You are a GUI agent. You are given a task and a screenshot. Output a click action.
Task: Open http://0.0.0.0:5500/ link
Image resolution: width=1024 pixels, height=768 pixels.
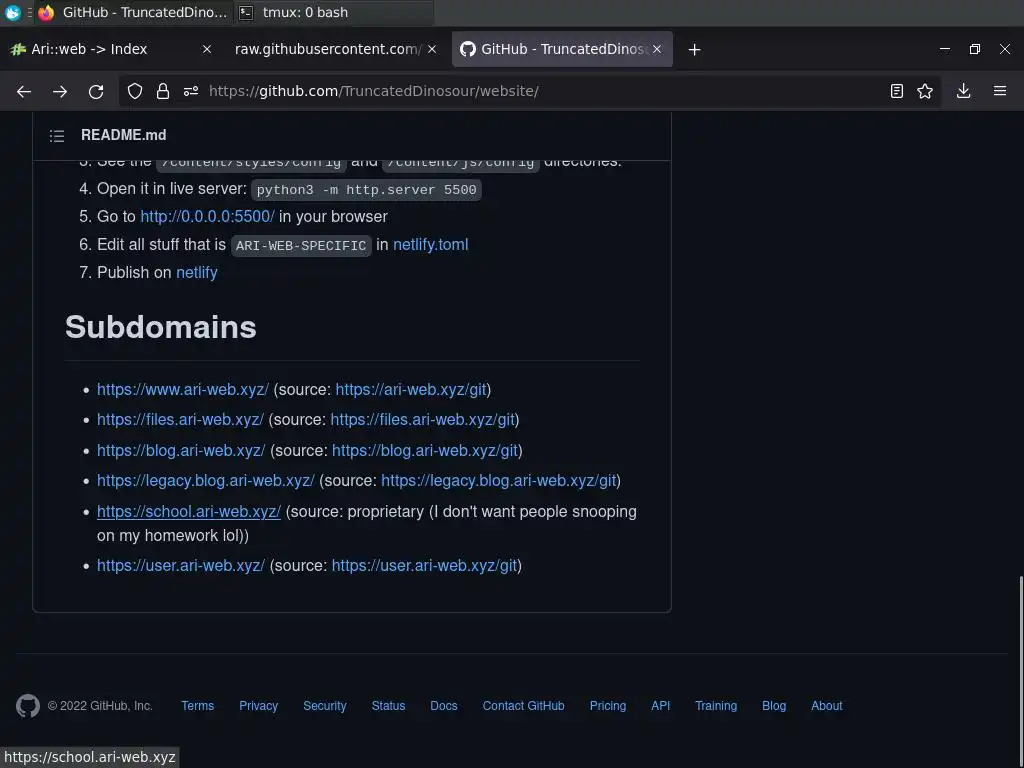coord(207,217)
